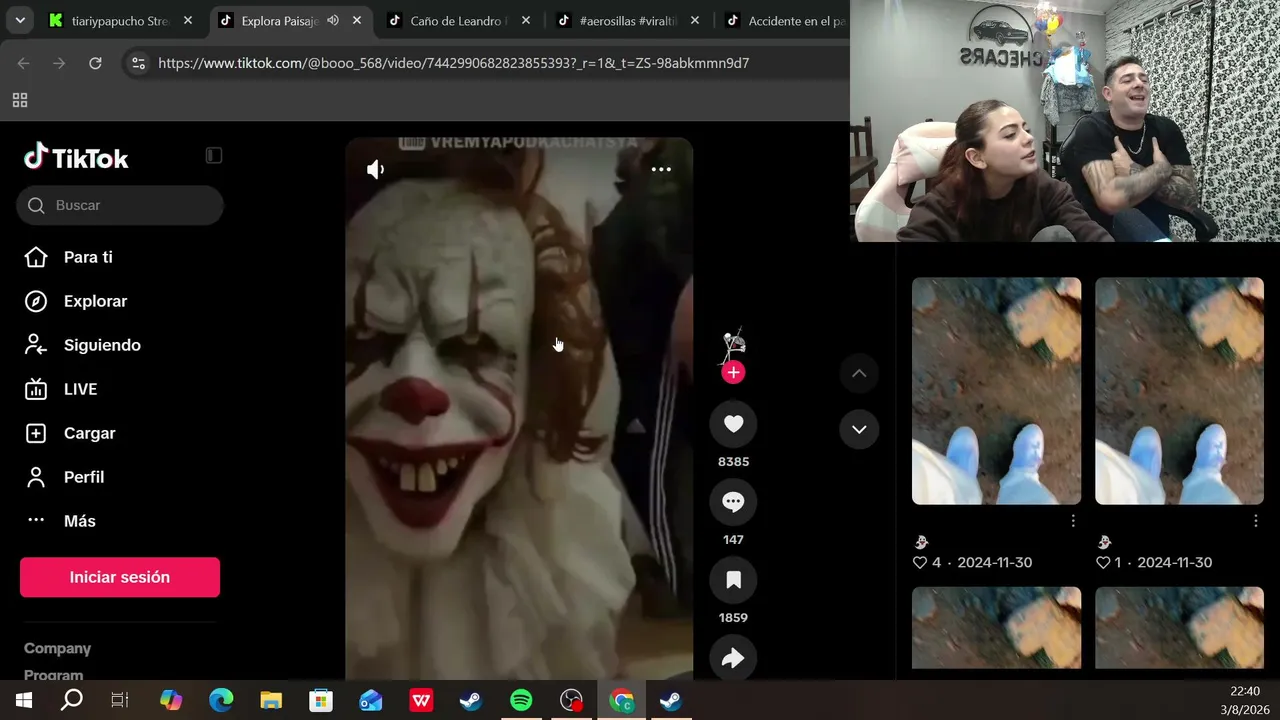Open the thumbnail video with 1 like
Screen dimensions: 1280x720
click(1179, 391)
